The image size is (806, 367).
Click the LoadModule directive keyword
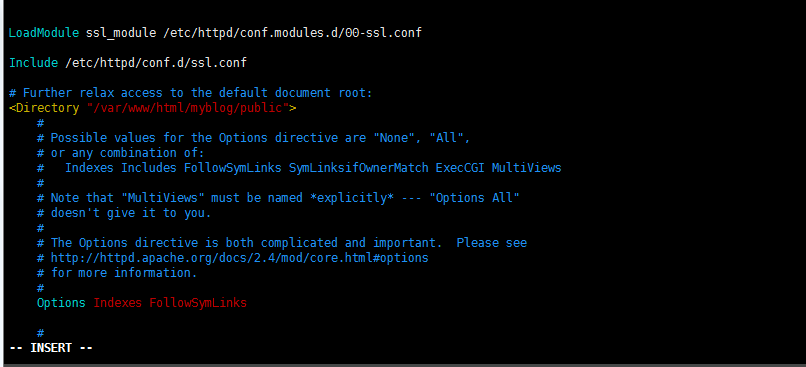click(44, 33)
